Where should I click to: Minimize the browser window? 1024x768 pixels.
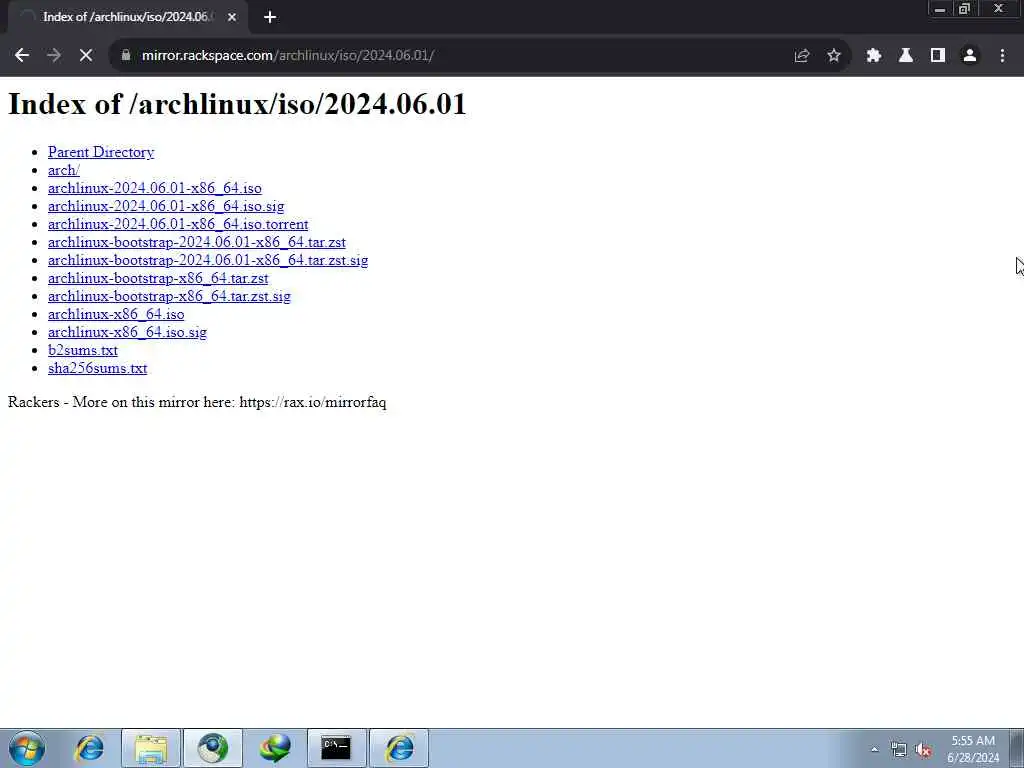click(940, 9)
